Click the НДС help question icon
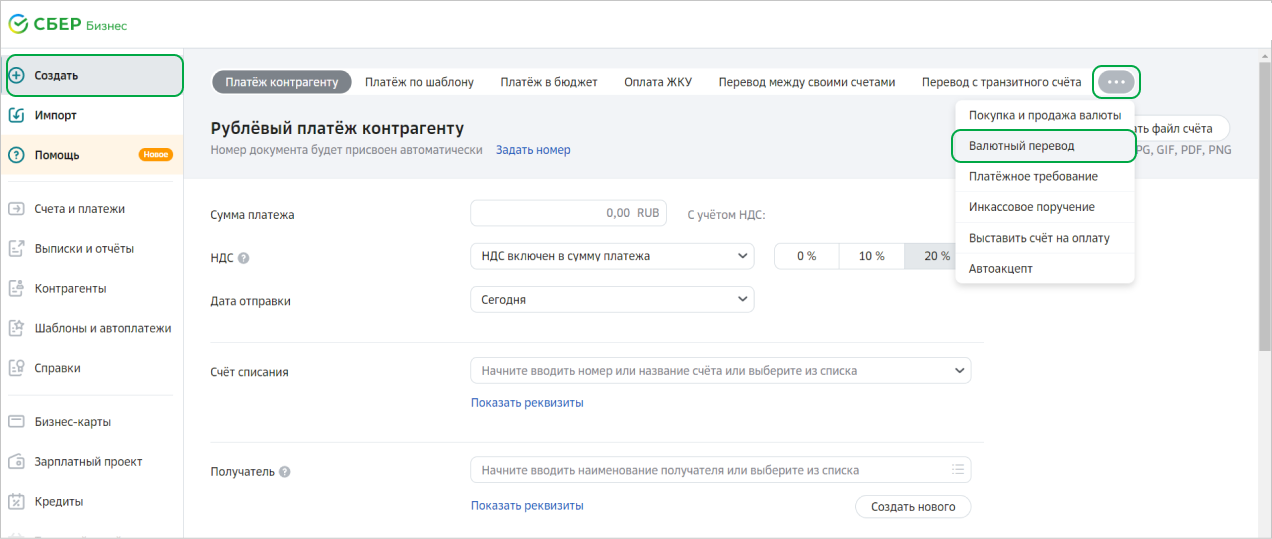This screenshot has height=539, width=1272. point(244,257)
